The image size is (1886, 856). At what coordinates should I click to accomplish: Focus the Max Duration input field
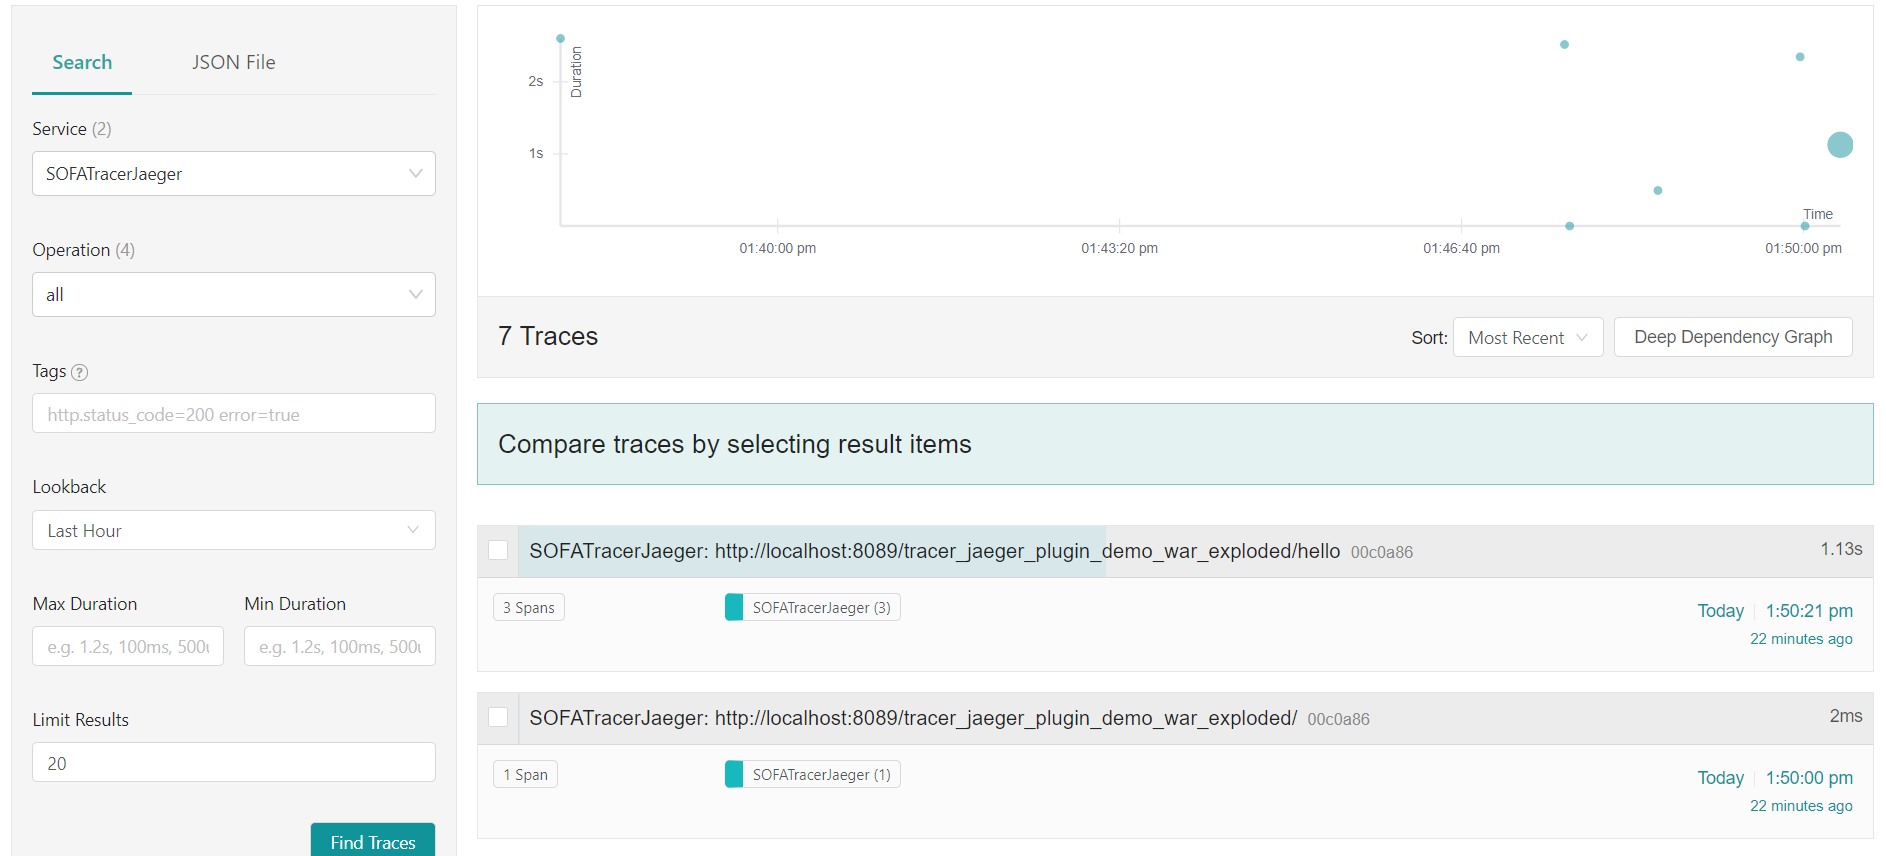coord(128,647)
